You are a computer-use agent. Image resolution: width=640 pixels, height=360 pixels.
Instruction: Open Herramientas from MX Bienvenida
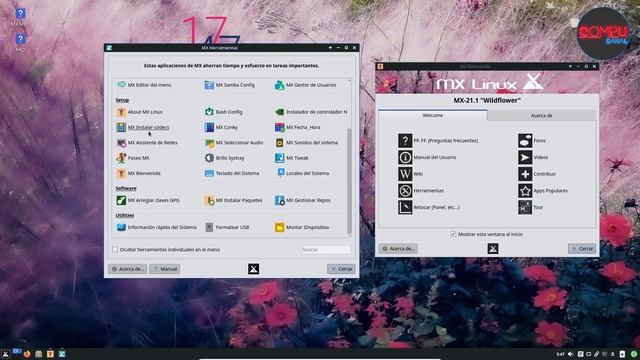pyautogui.click(x=421, y=191)
